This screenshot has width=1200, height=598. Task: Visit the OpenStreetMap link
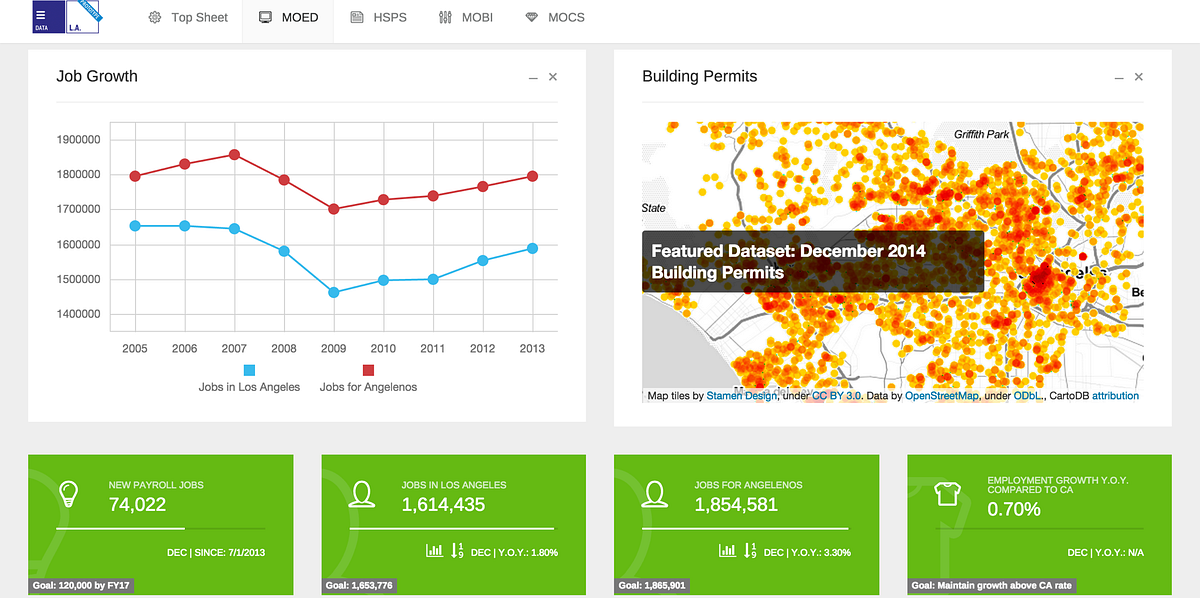(943, 396)
